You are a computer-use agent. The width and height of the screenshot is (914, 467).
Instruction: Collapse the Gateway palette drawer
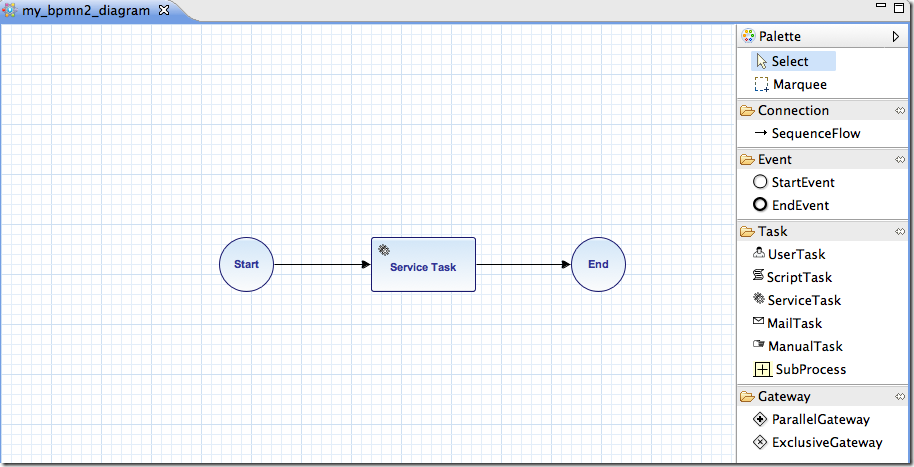(x=775, y=396)
